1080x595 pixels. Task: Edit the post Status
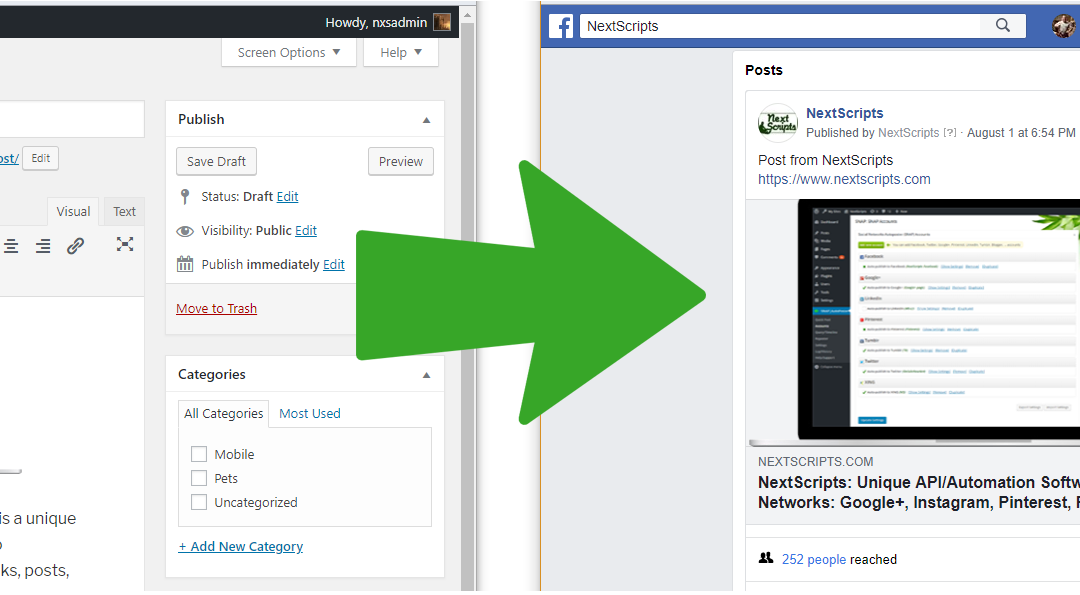click(287, 196)
